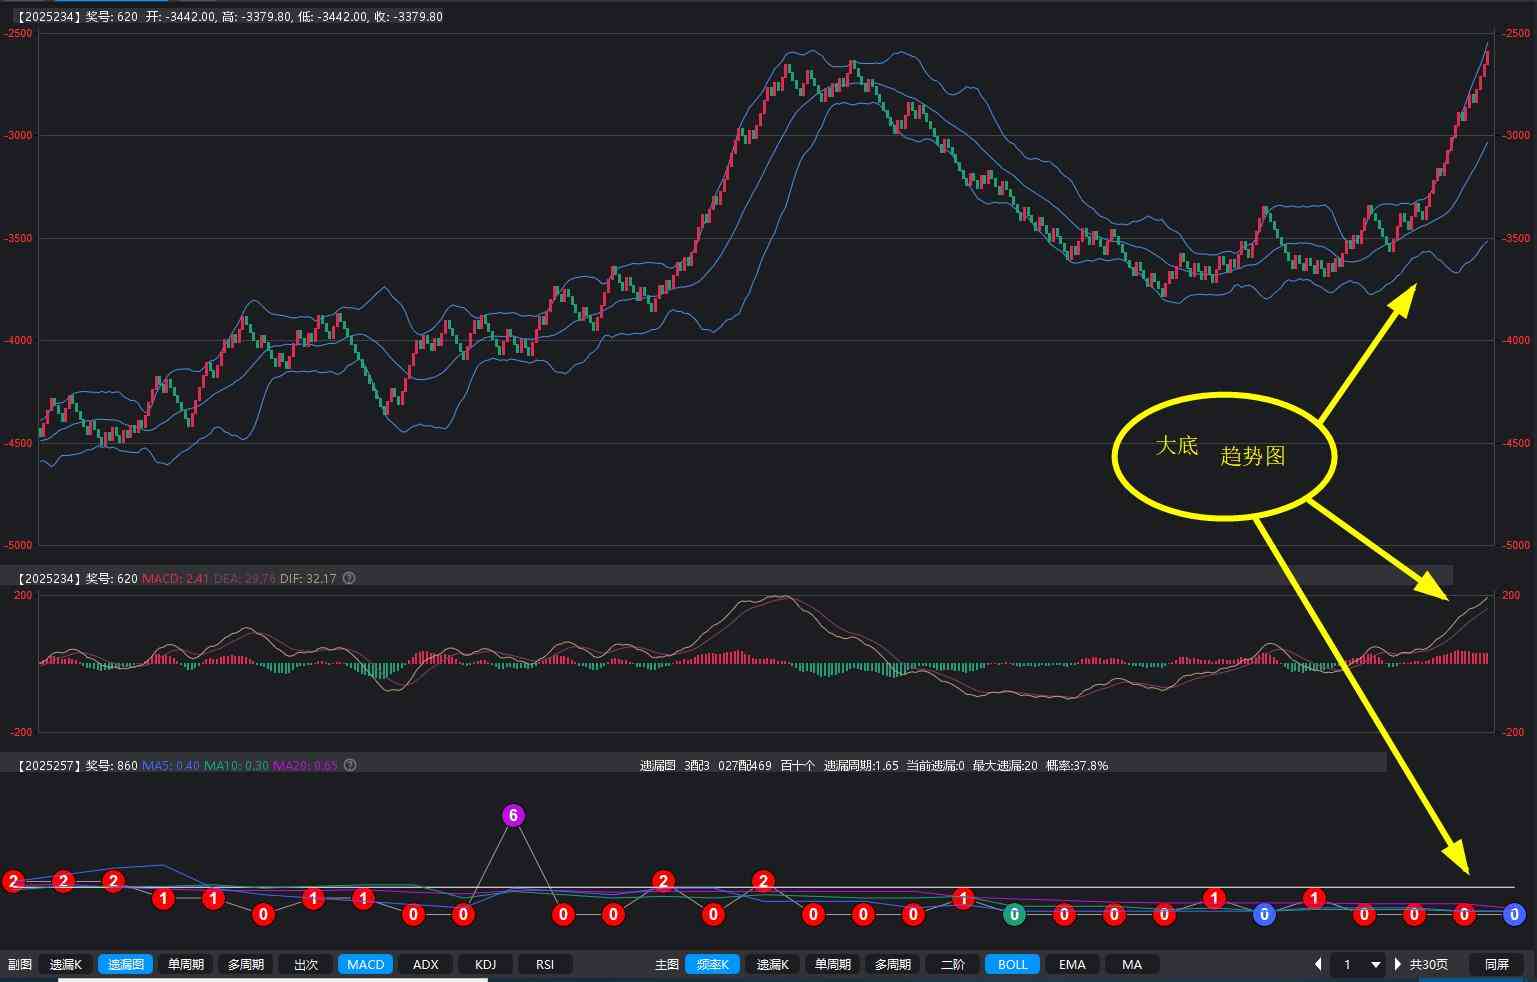Viewport: 1537px width, 982px height.
Task: Enable the EMA overlay
Action: pos(1072,964)
